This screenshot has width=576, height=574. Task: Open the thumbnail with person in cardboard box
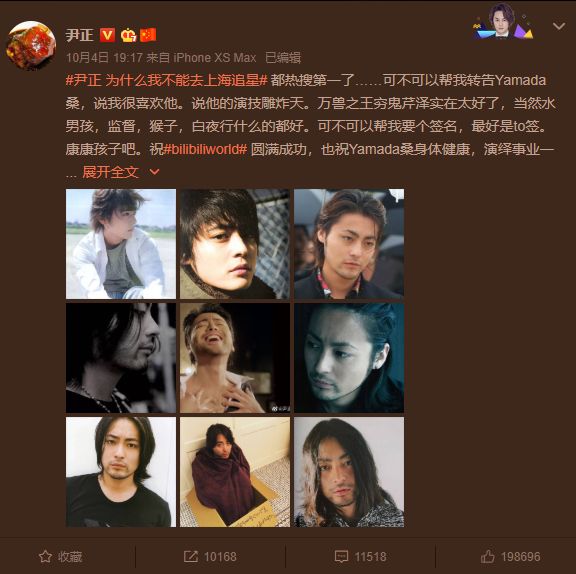(235, 472)
